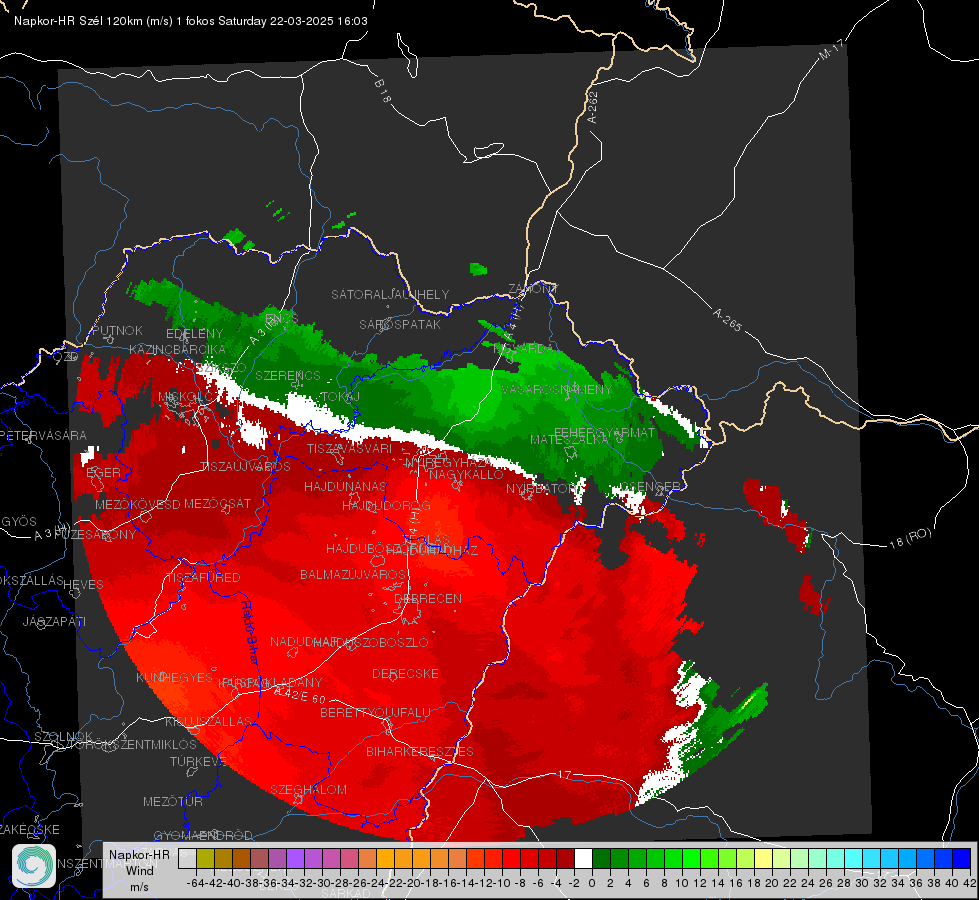Click the ZAHONY border town label
The height and width of the screenshot is (900, 979).
533,289
